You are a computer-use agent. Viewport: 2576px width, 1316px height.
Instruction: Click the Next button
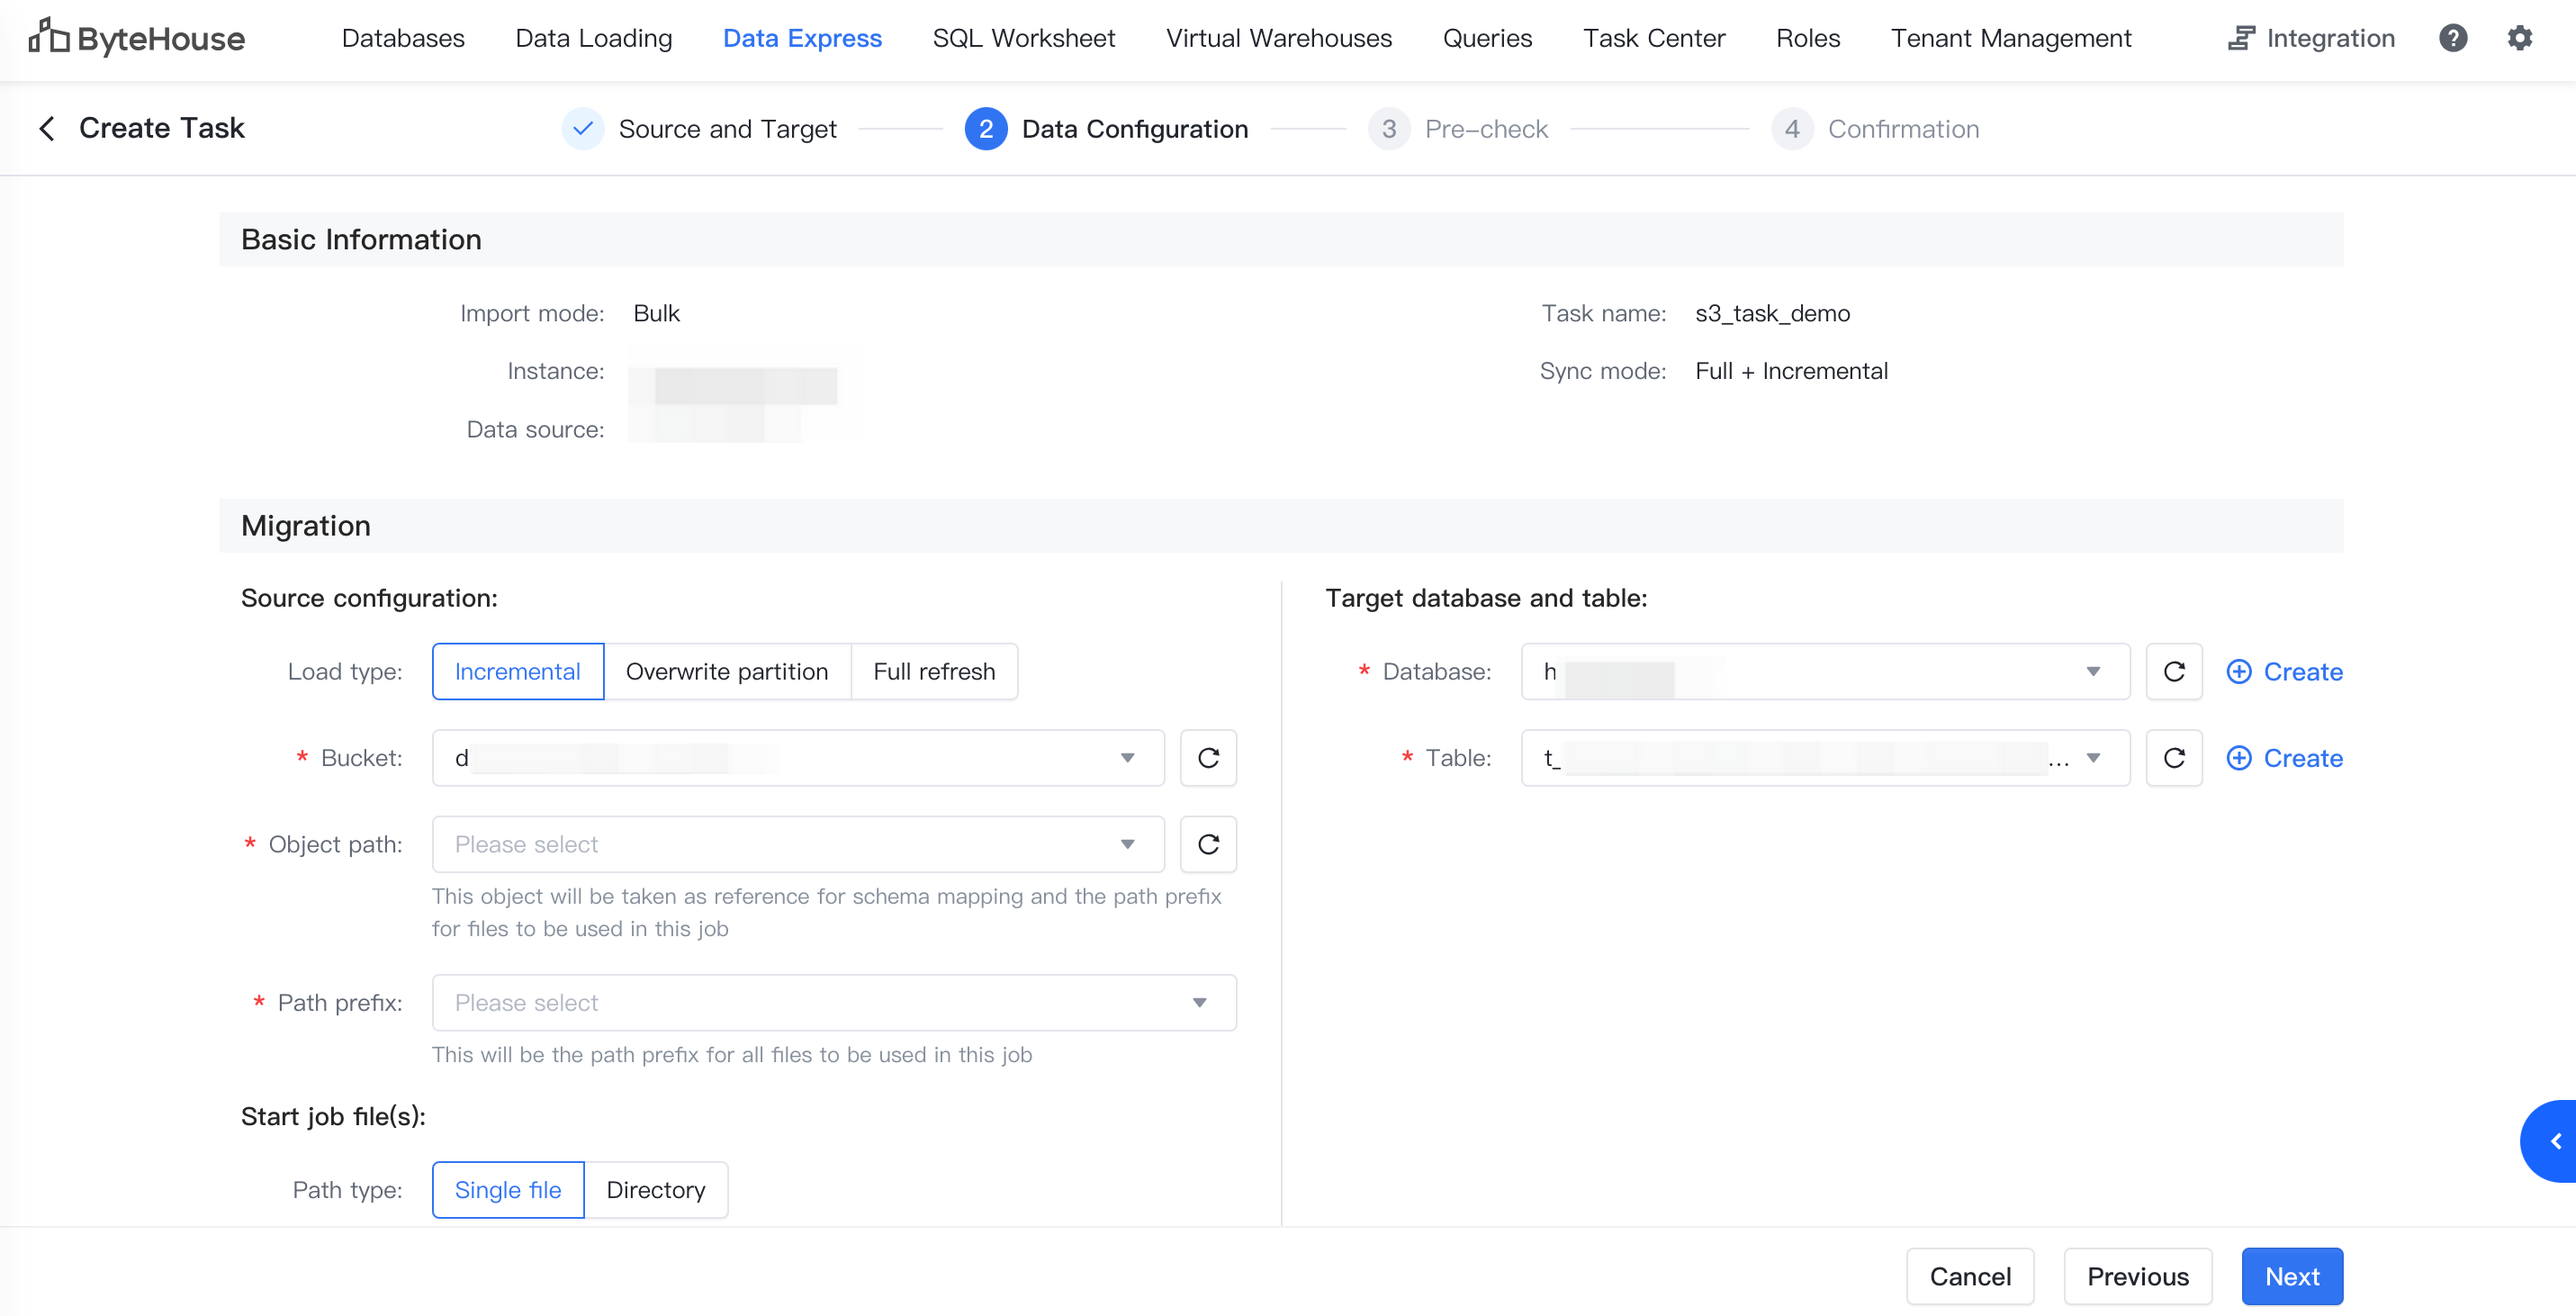[x=2292, y=1276]
